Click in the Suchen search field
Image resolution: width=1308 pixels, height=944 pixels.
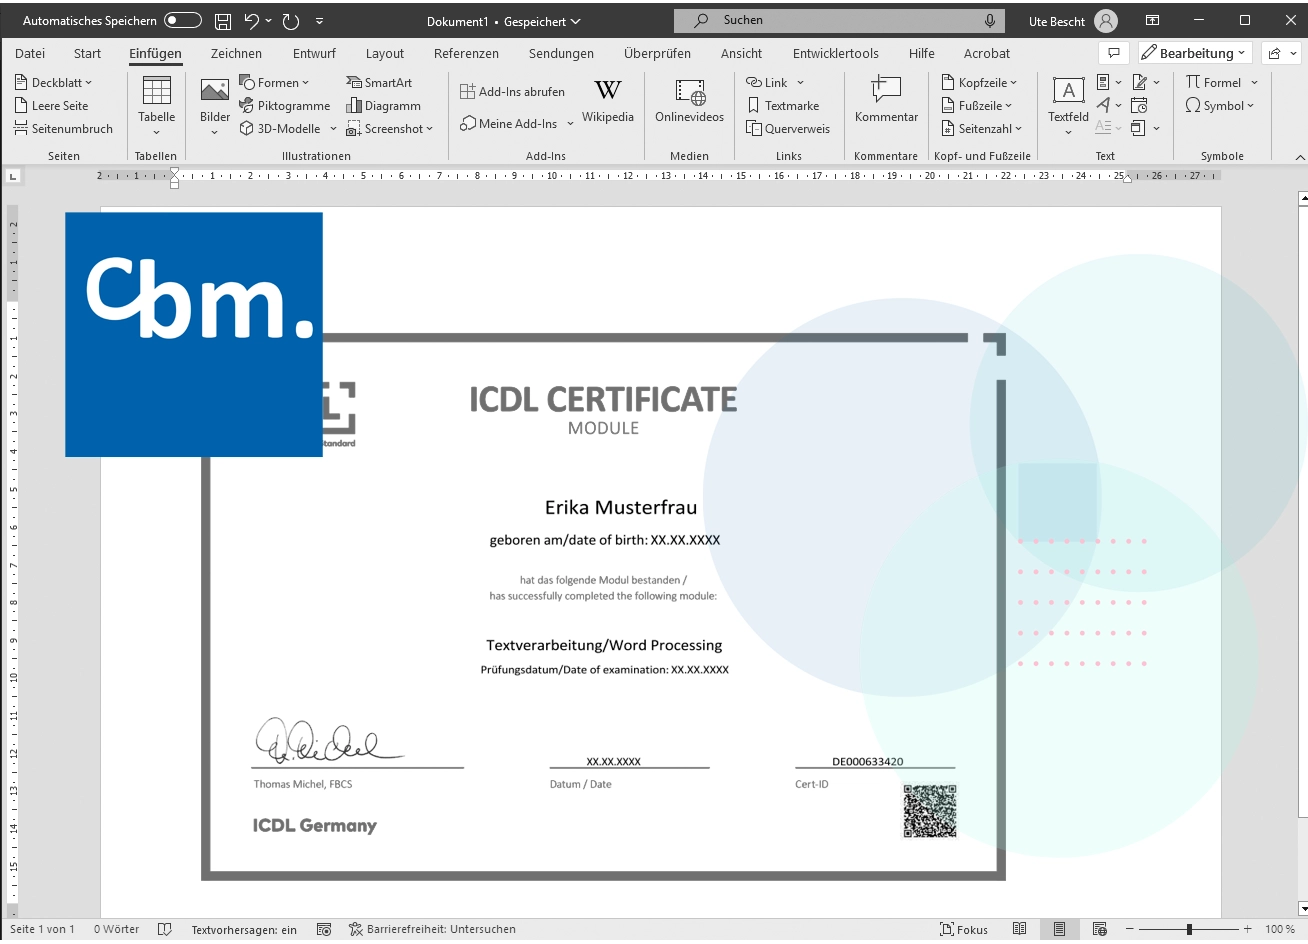[x=840, y=20]
